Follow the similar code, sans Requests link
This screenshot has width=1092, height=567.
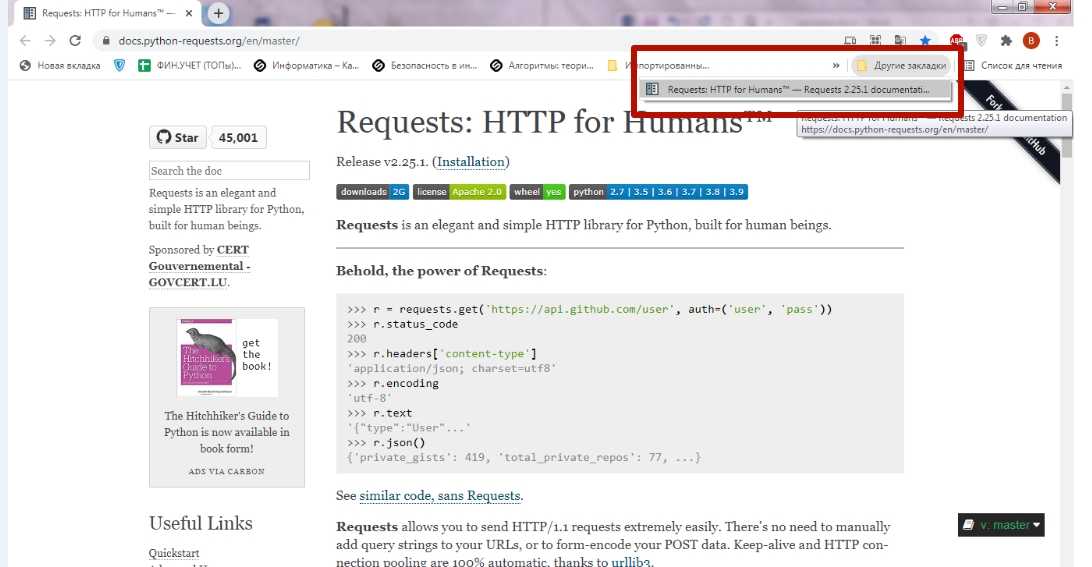[440, 495]
